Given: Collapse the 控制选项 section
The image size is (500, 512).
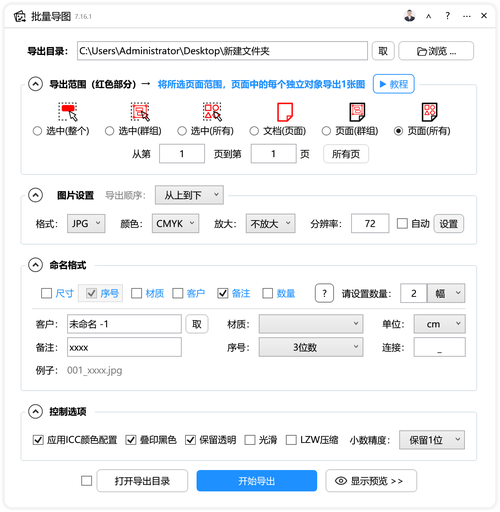Looking at the screenshot, I should point(35,412).
